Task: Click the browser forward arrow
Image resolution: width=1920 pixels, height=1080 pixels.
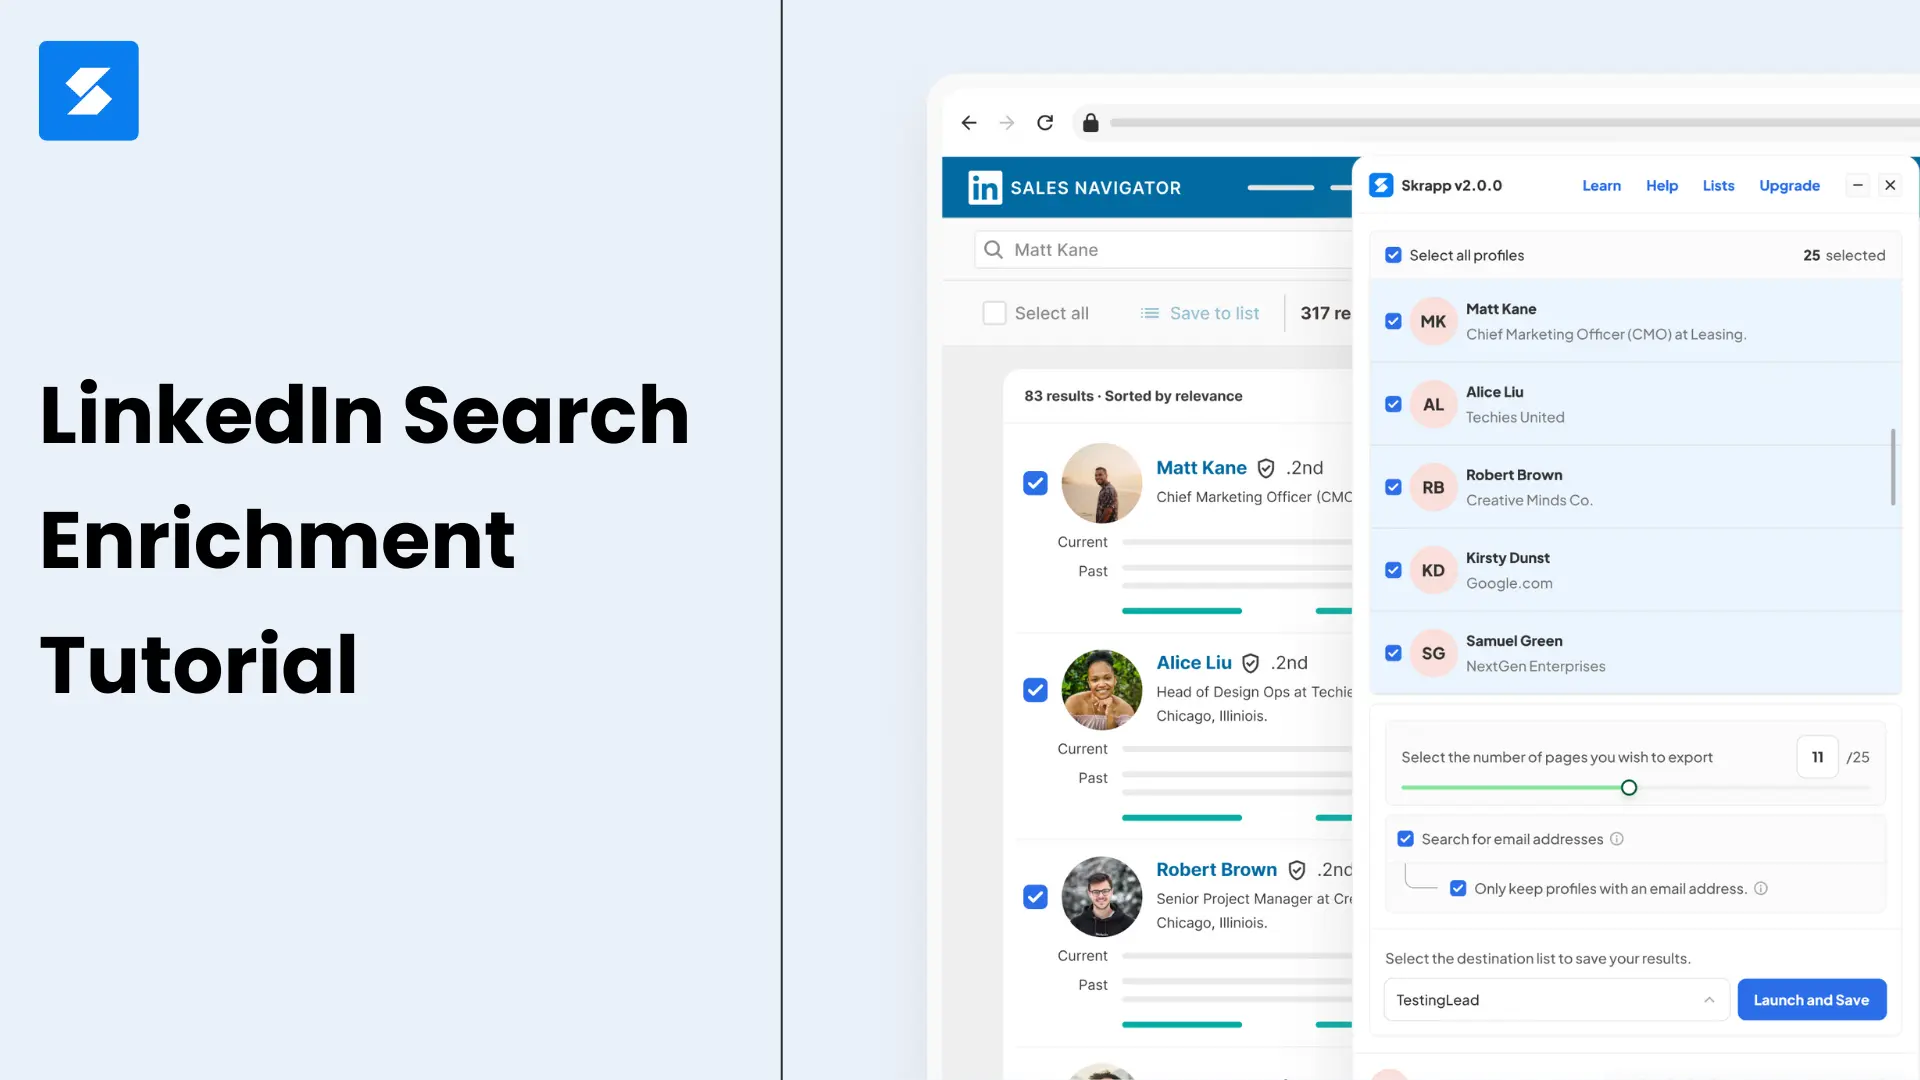Action: 1007,123
